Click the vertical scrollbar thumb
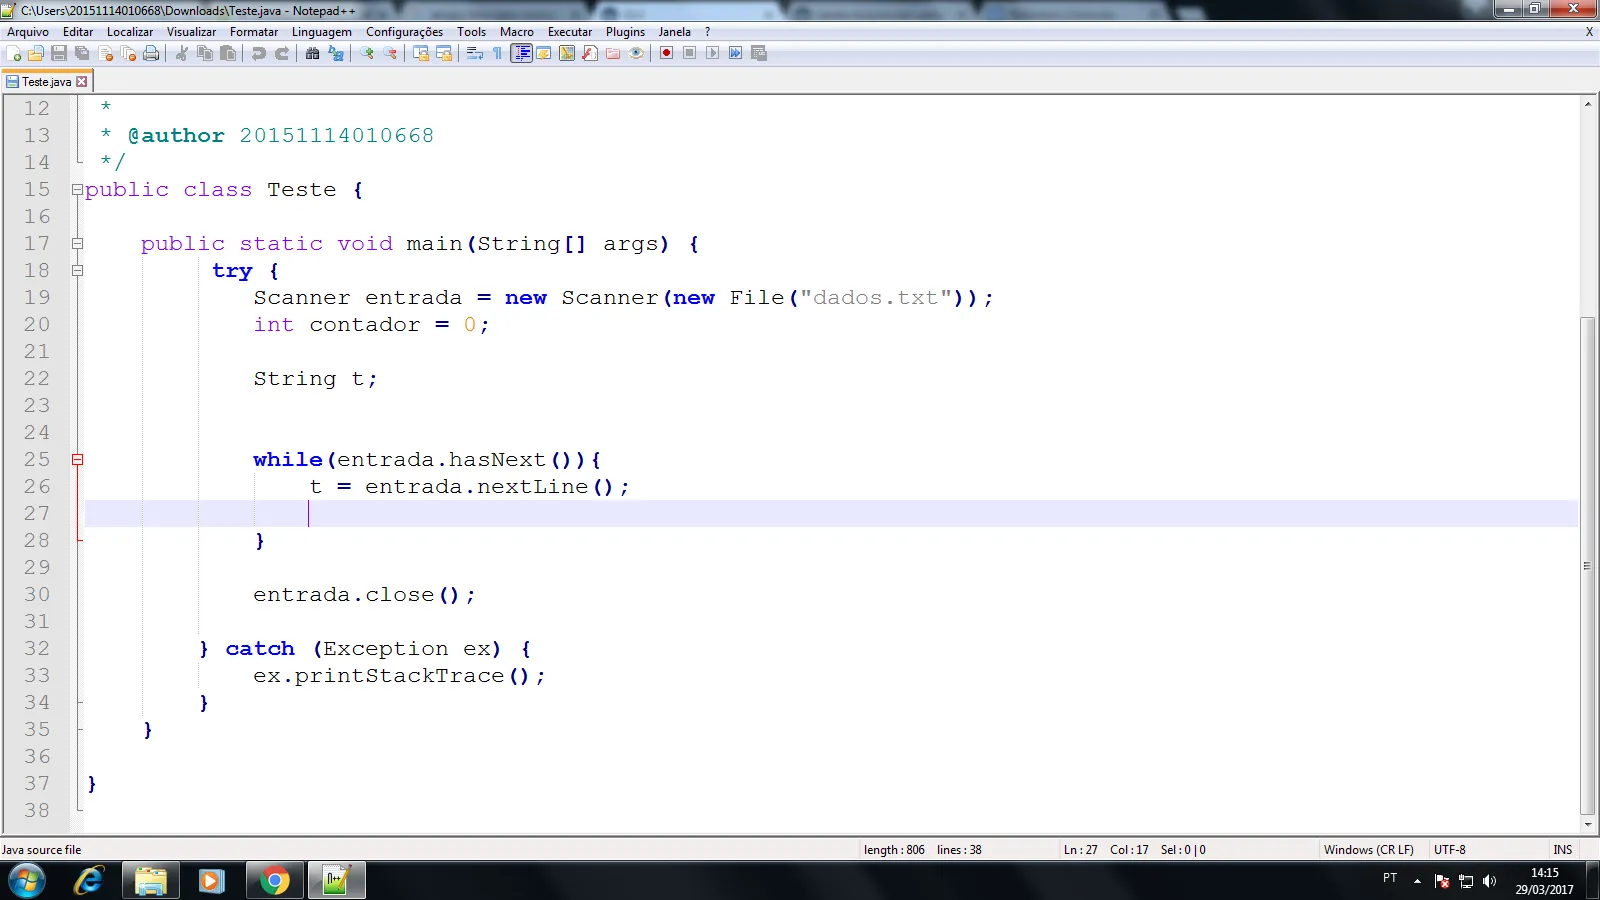 click(1588, 565)
